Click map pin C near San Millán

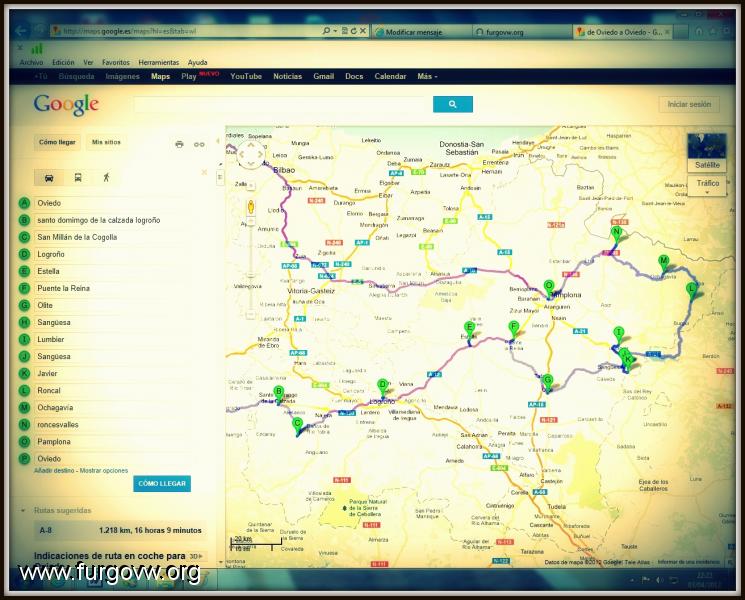(297, 426)
